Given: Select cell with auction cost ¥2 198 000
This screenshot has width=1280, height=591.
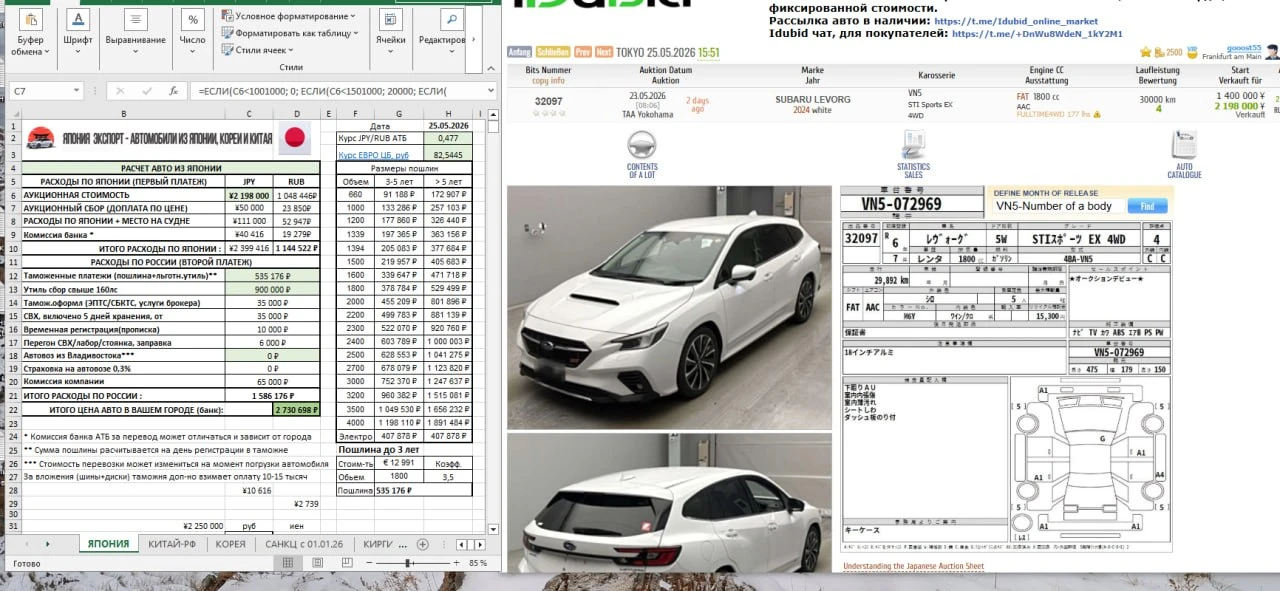Looking at the screenshot, I should click(x=247, y=196).
